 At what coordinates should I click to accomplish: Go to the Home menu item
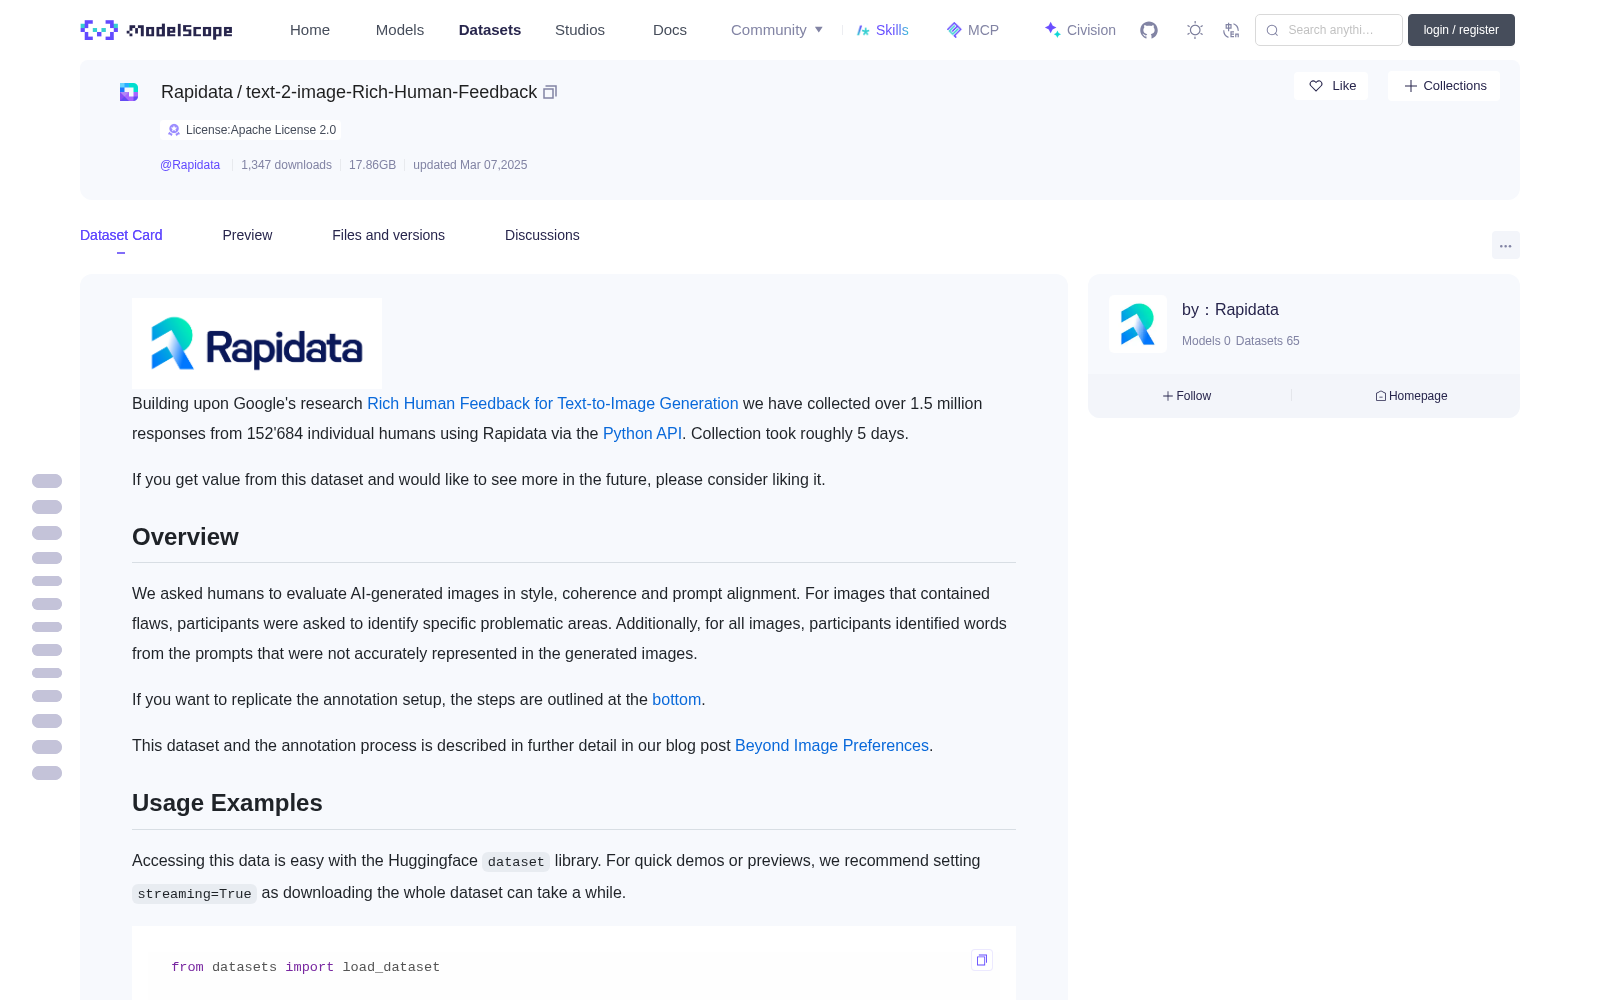coord(310,30)
